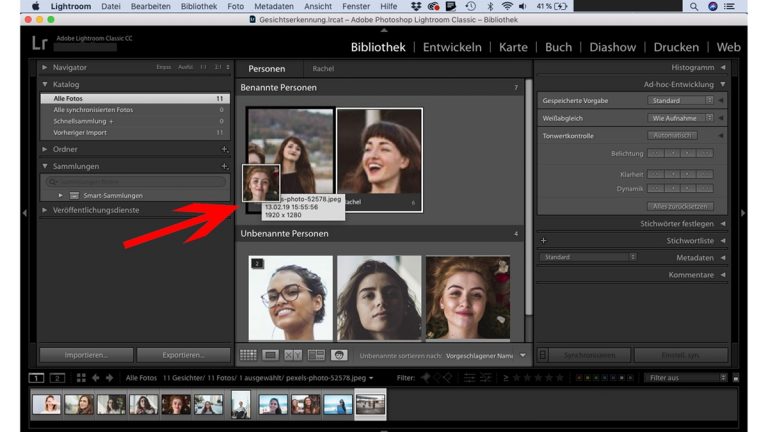Select the grid view icon
Viewport: 768px width, 432px height.
pos(248,355)
